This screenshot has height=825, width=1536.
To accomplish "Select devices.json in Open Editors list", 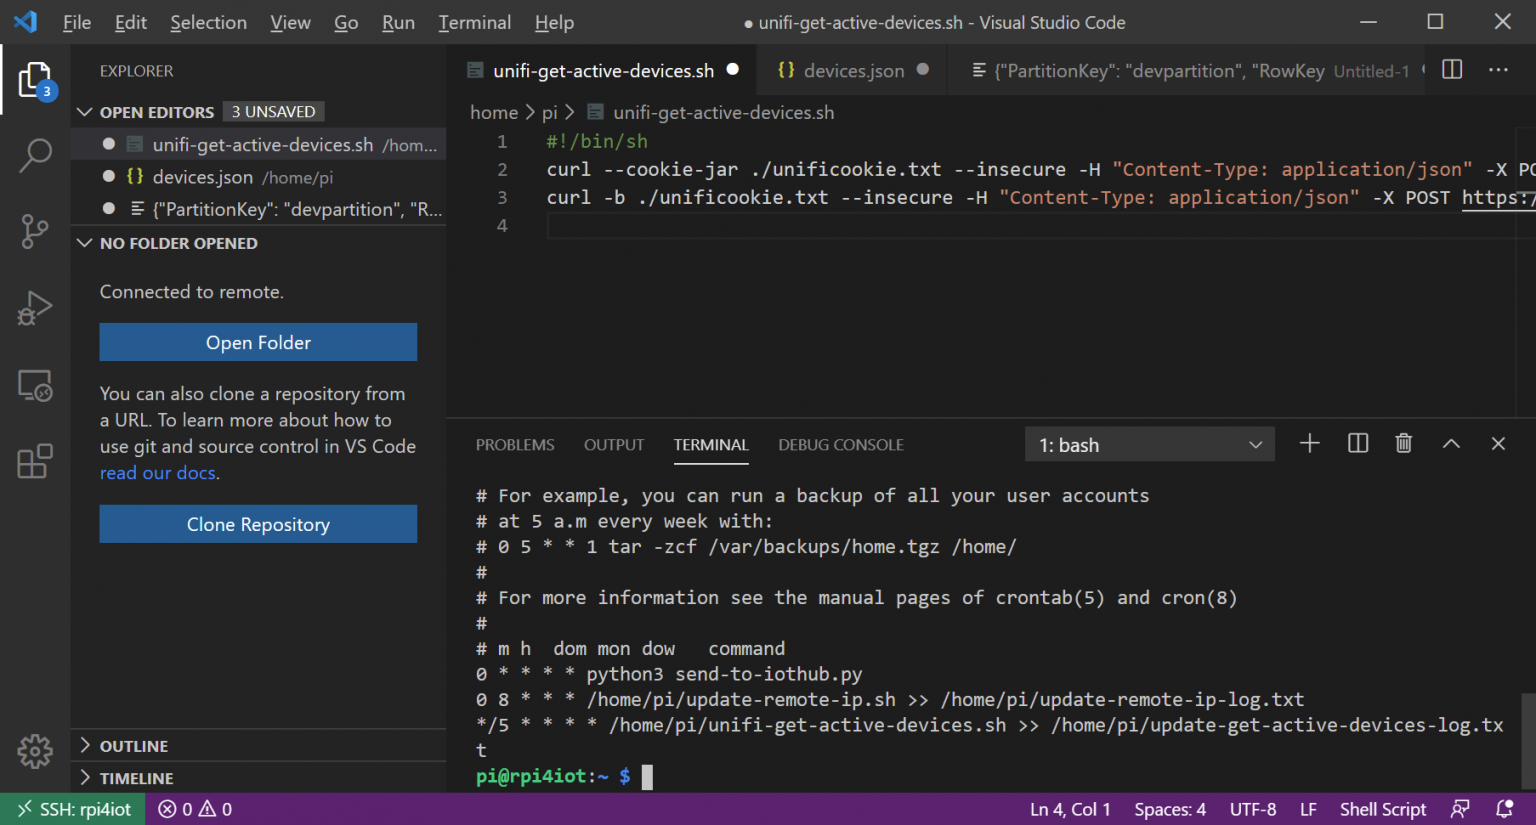I will 259,177.
